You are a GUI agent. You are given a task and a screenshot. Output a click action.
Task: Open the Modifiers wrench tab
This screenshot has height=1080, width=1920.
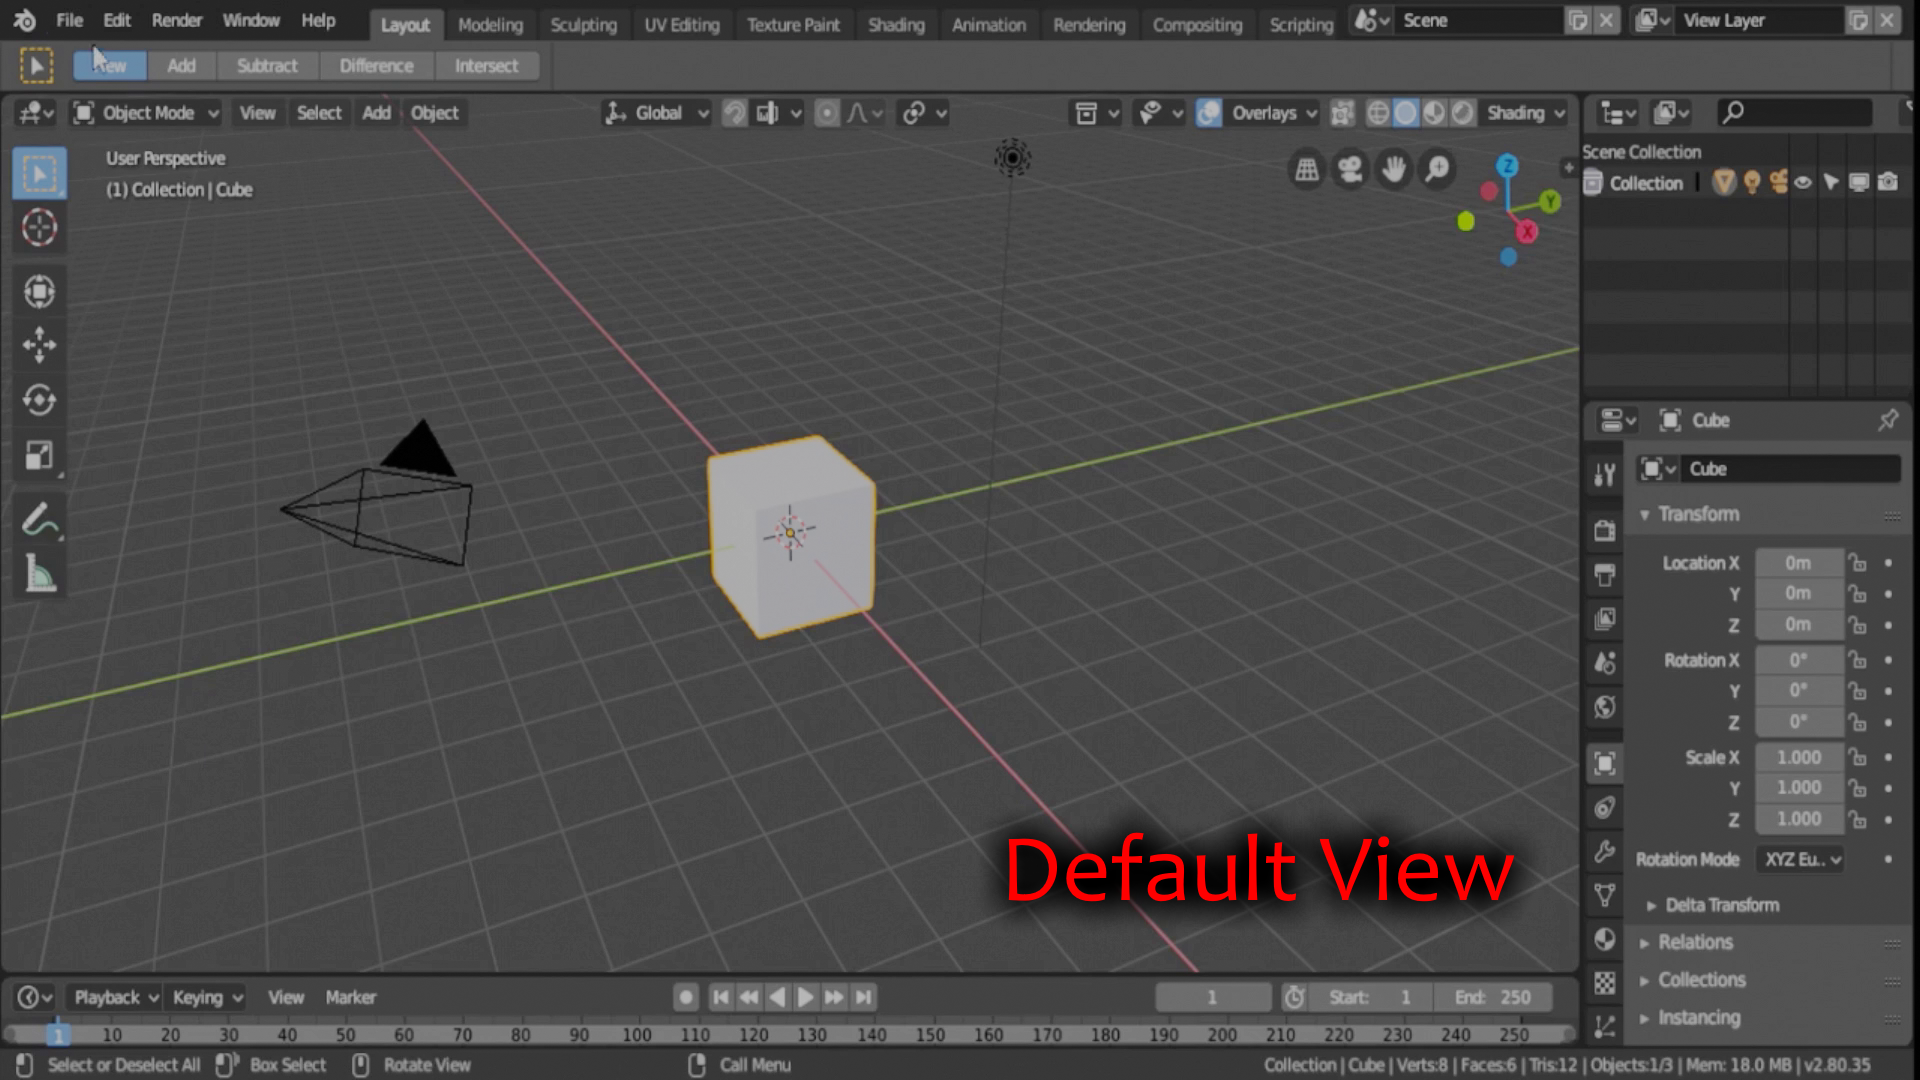tap(1605, 851)
